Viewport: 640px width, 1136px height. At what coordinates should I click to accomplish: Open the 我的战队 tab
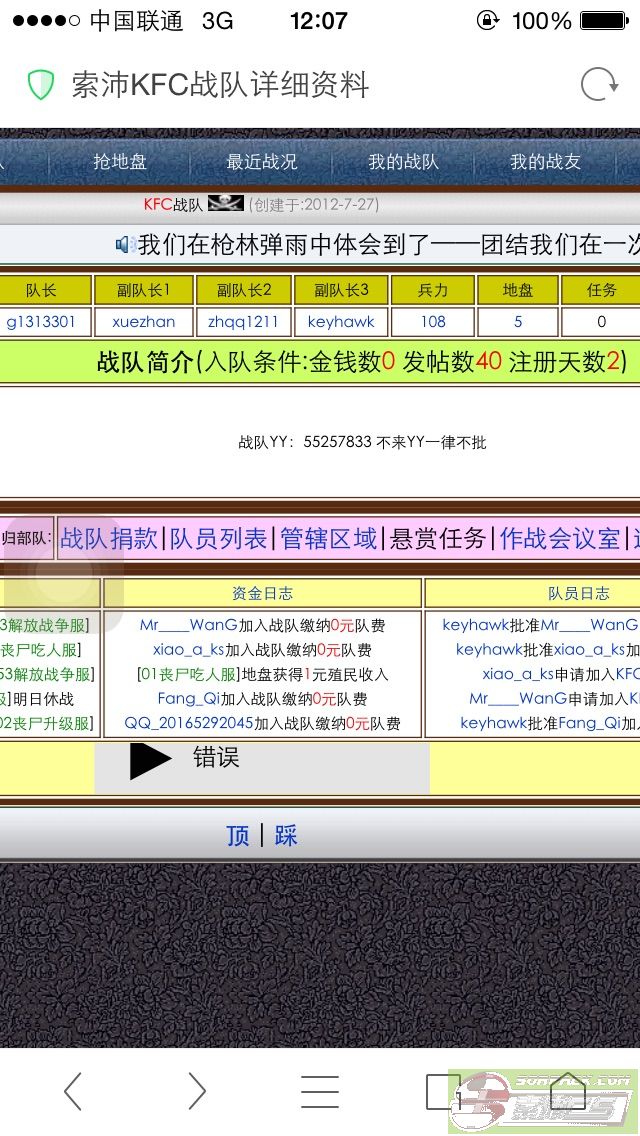[403, 161]
